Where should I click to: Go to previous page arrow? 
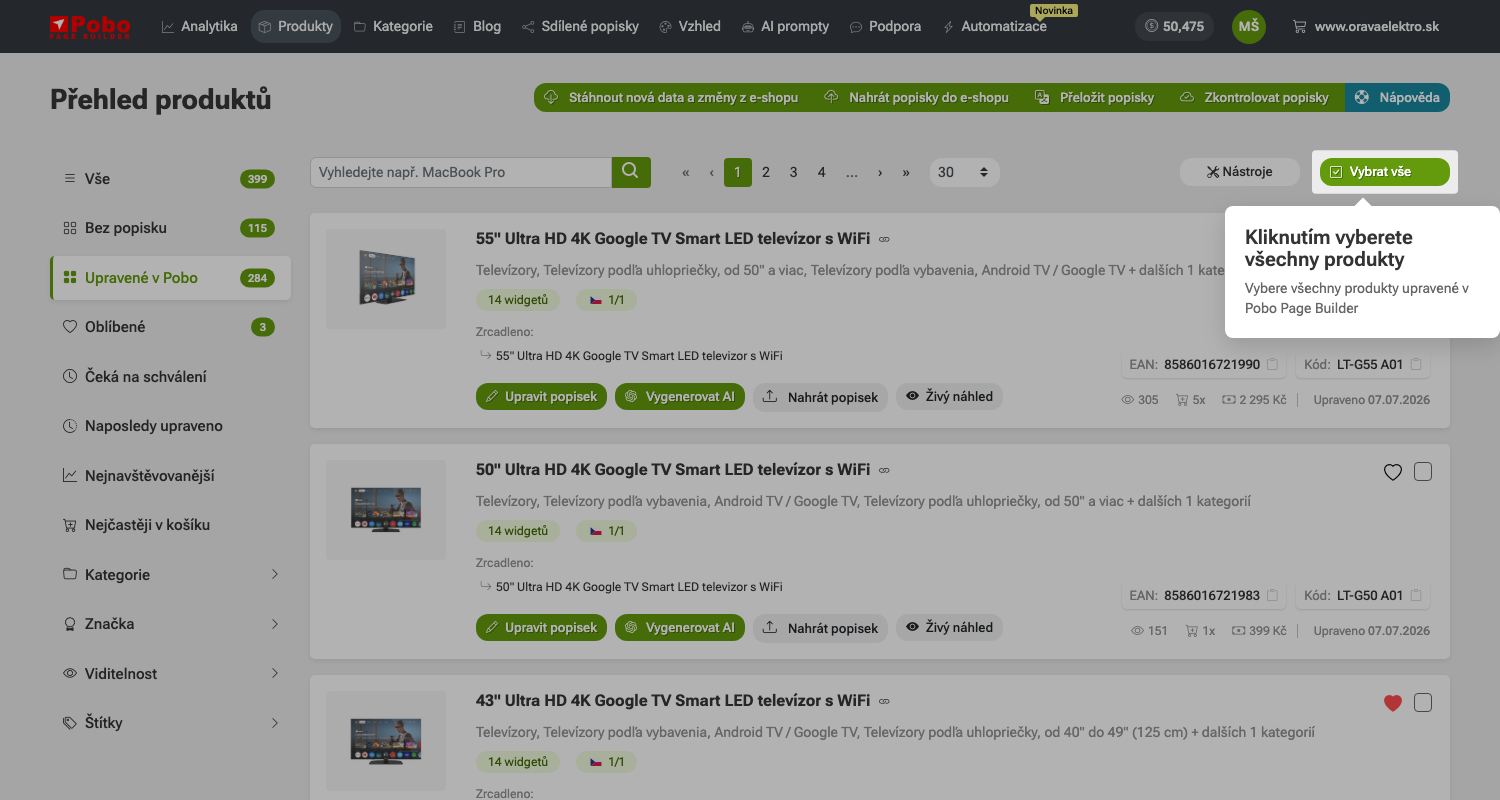pyautogui.click(x=712, y=172)
